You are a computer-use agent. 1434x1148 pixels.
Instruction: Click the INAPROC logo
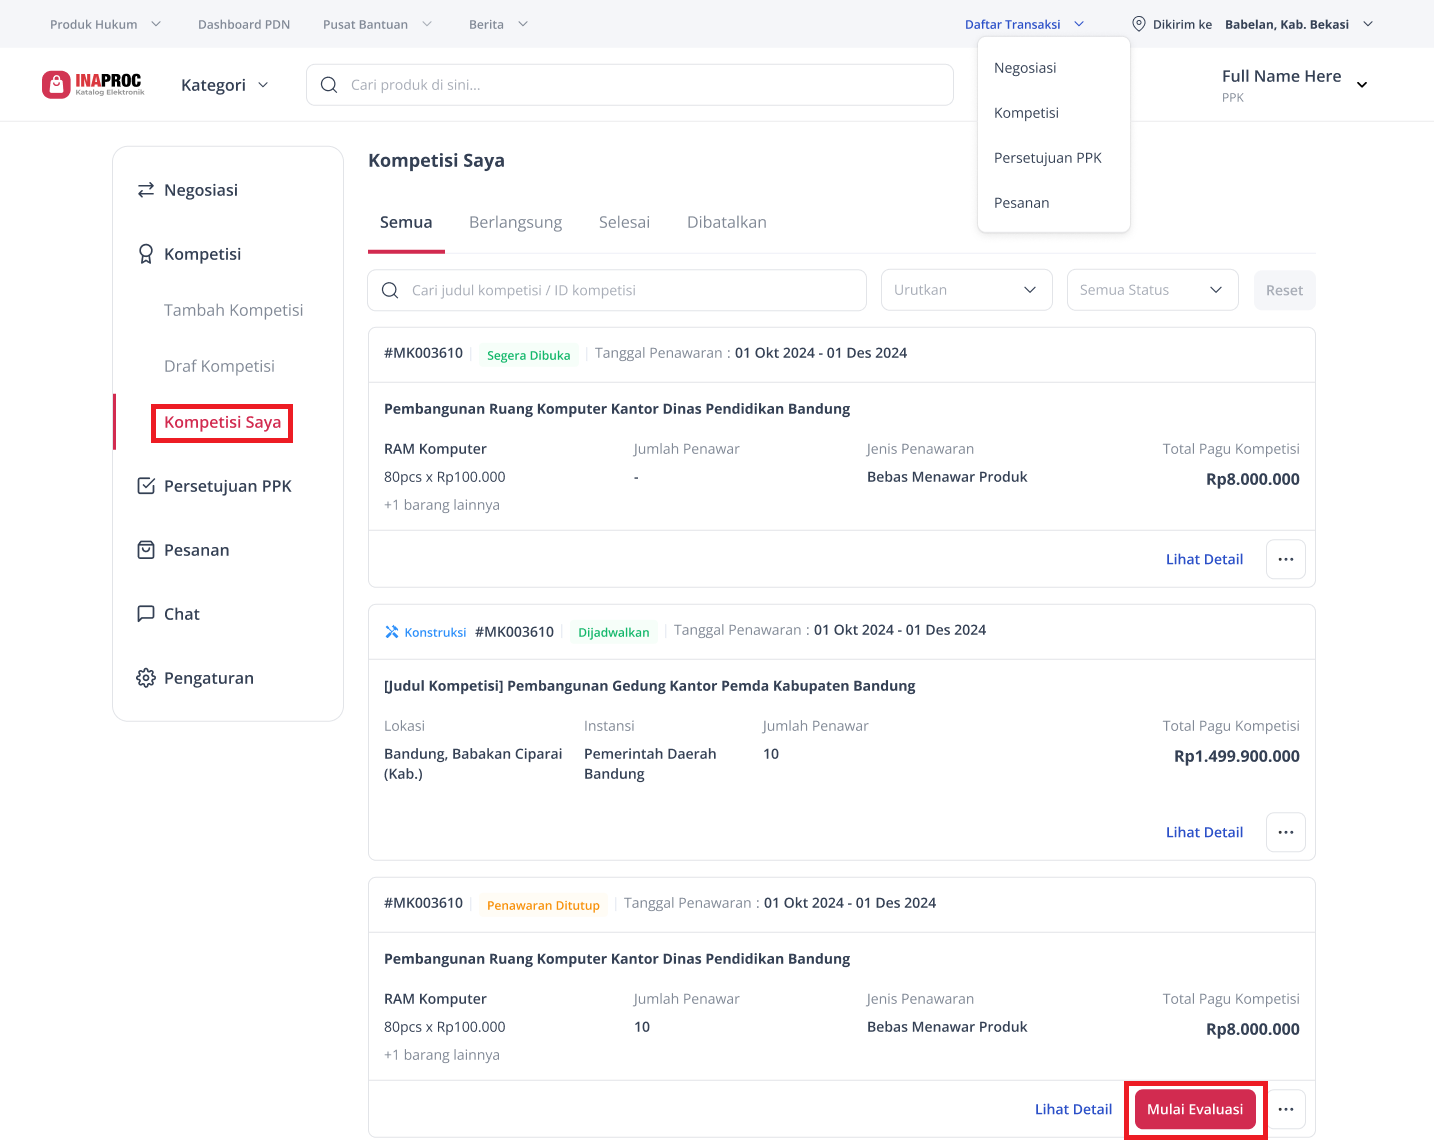pyautogui.click(x=93, y=85)
